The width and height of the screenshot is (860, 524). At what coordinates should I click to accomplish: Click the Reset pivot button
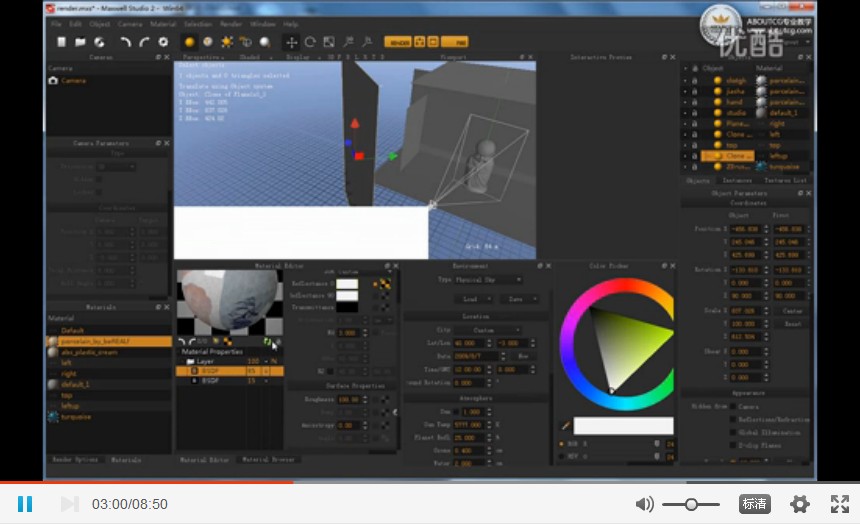pyautogui.click(x=792, y=324)
